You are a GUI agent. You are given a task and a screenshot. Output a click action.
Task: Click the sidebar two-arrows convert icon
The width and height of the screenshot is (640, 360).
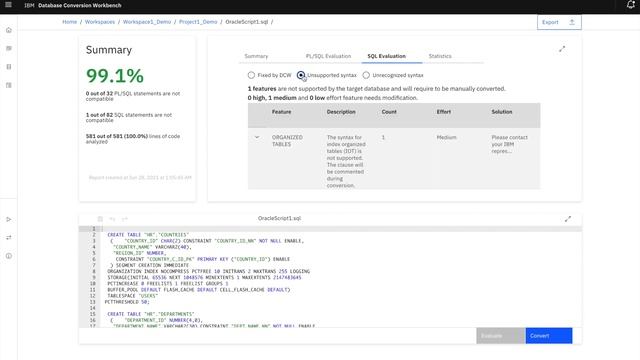pyautogui.click(x=9, y=238)
